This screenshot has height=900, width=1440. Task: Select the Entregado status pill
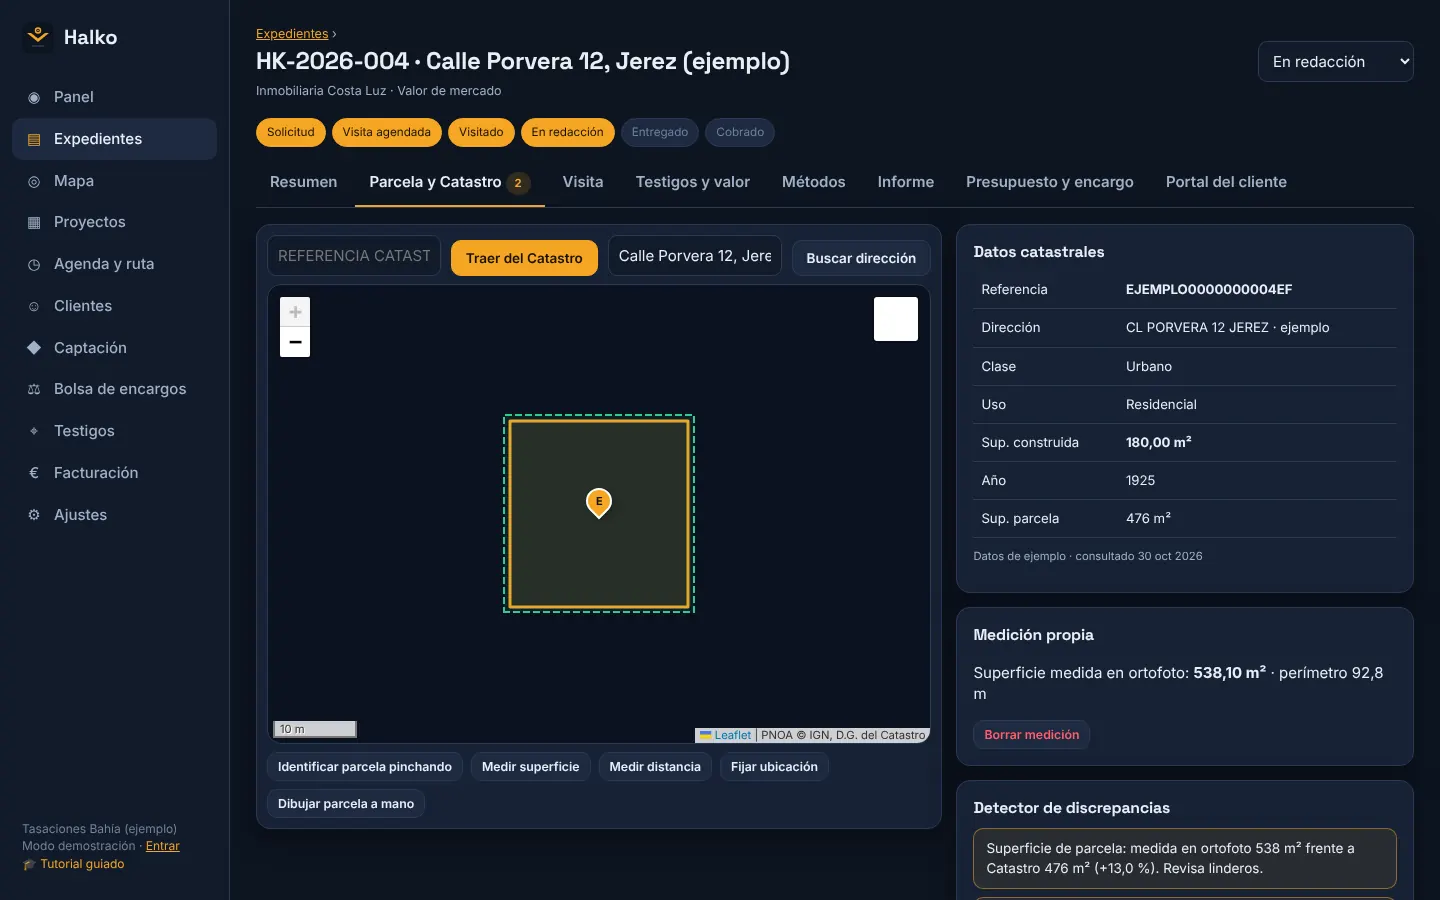[x=660, y=132]
